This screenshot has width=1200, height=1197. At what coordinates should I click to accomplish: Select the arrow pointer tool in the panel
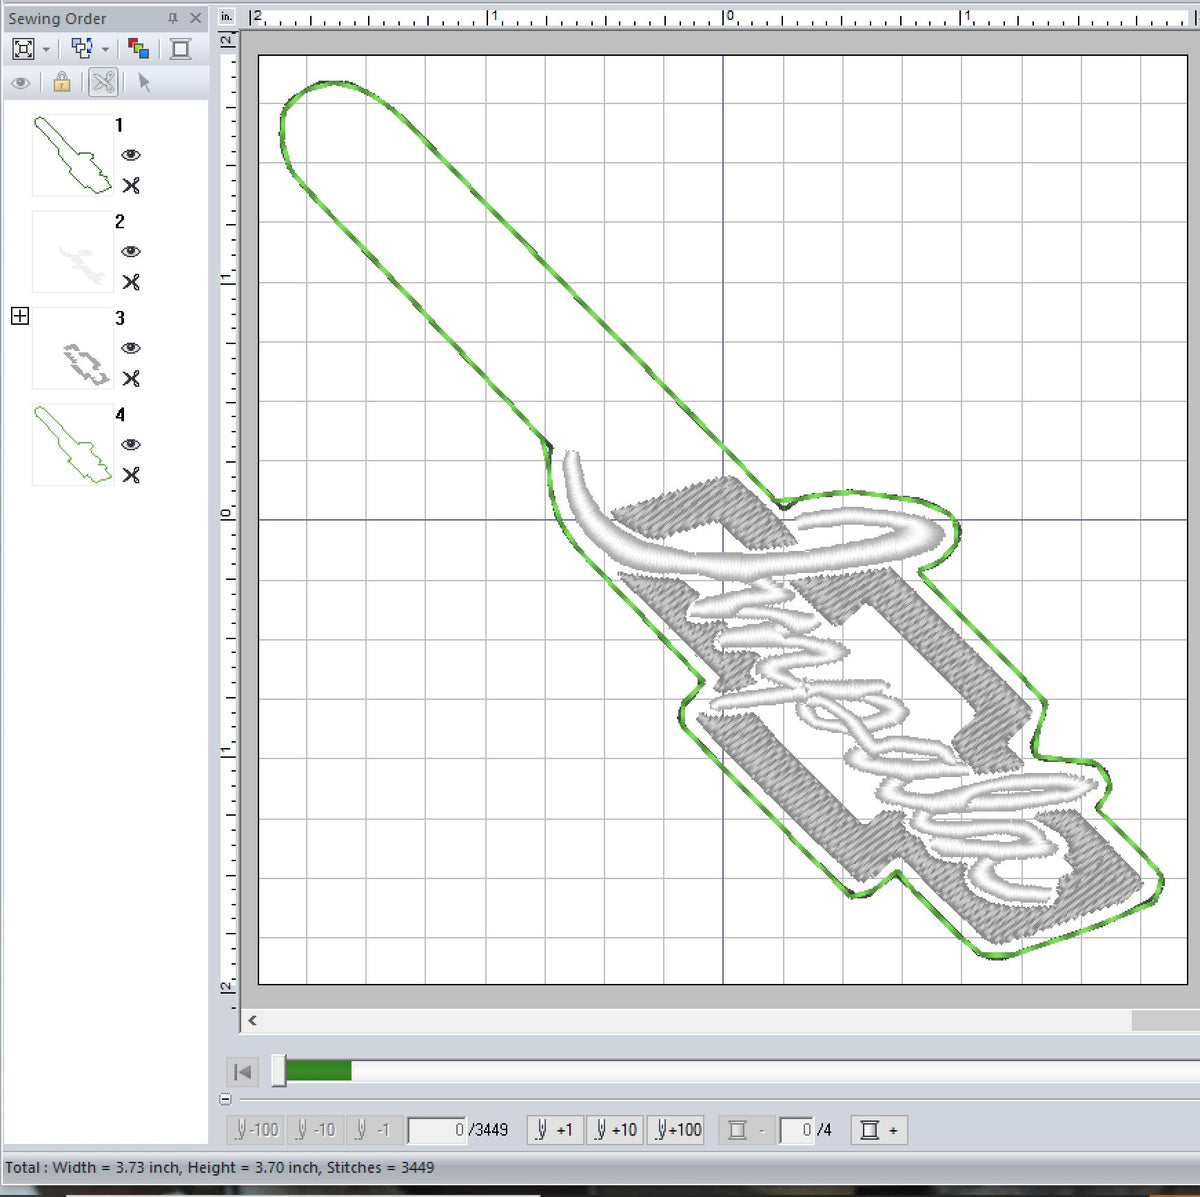click(x=143, y=83)
